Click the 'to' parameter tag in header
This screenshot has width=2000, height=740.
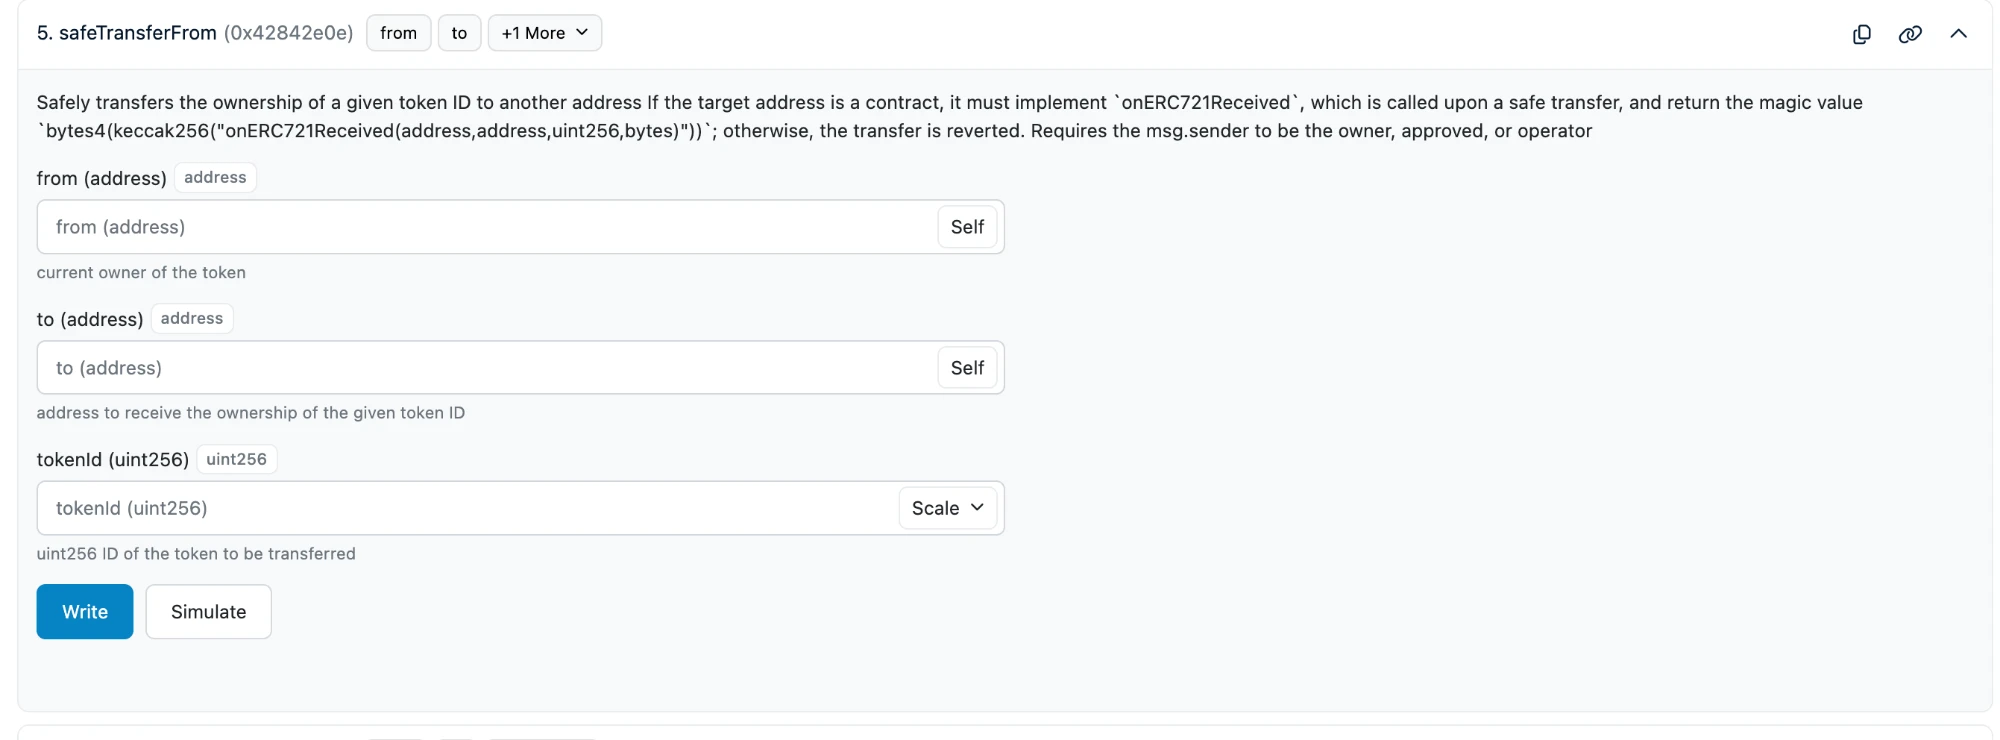(x=459, y=33)
